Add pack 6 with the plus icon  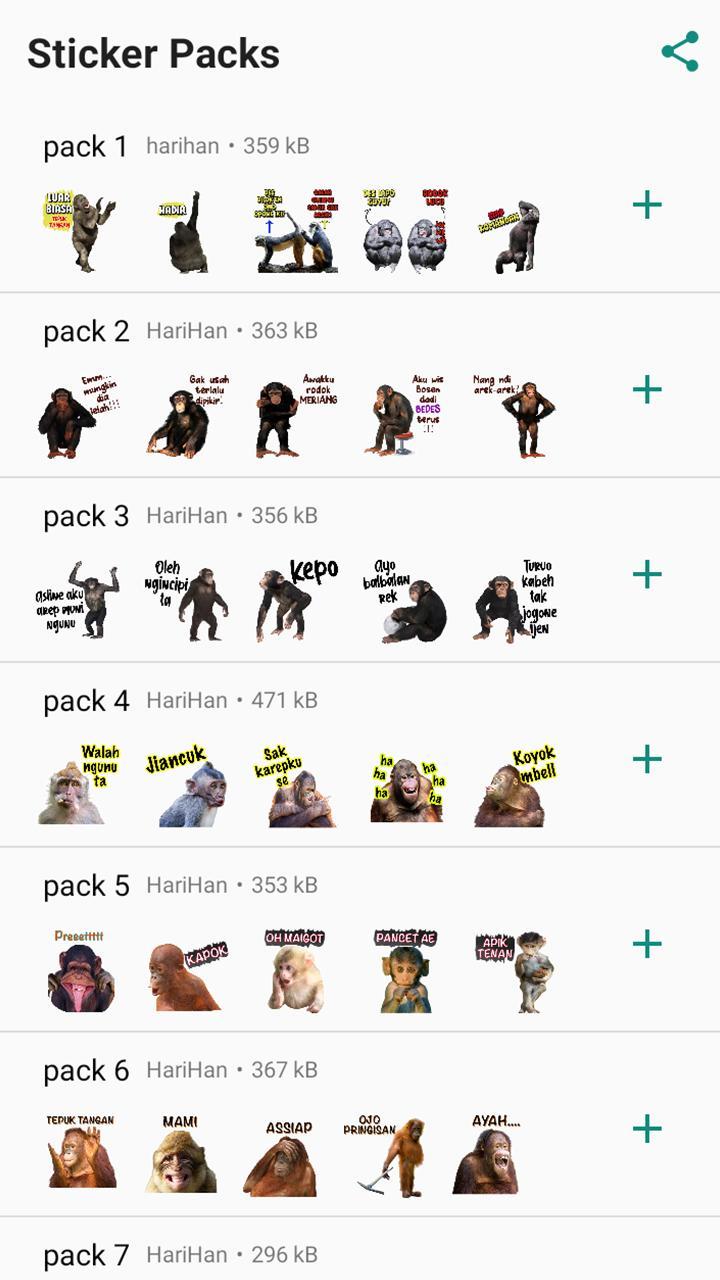(647, 1129)
